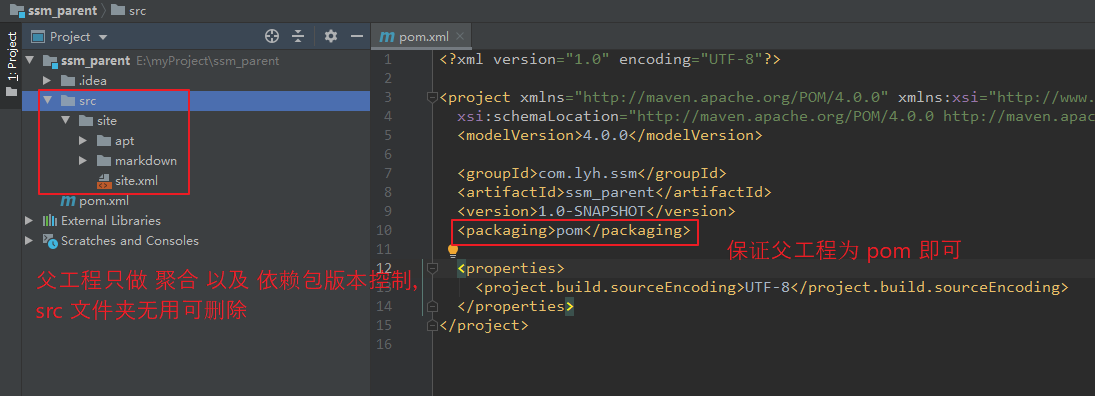The image size is (1095, 396).
Task: Expand the markdown folder
Action: pos(84,161)
